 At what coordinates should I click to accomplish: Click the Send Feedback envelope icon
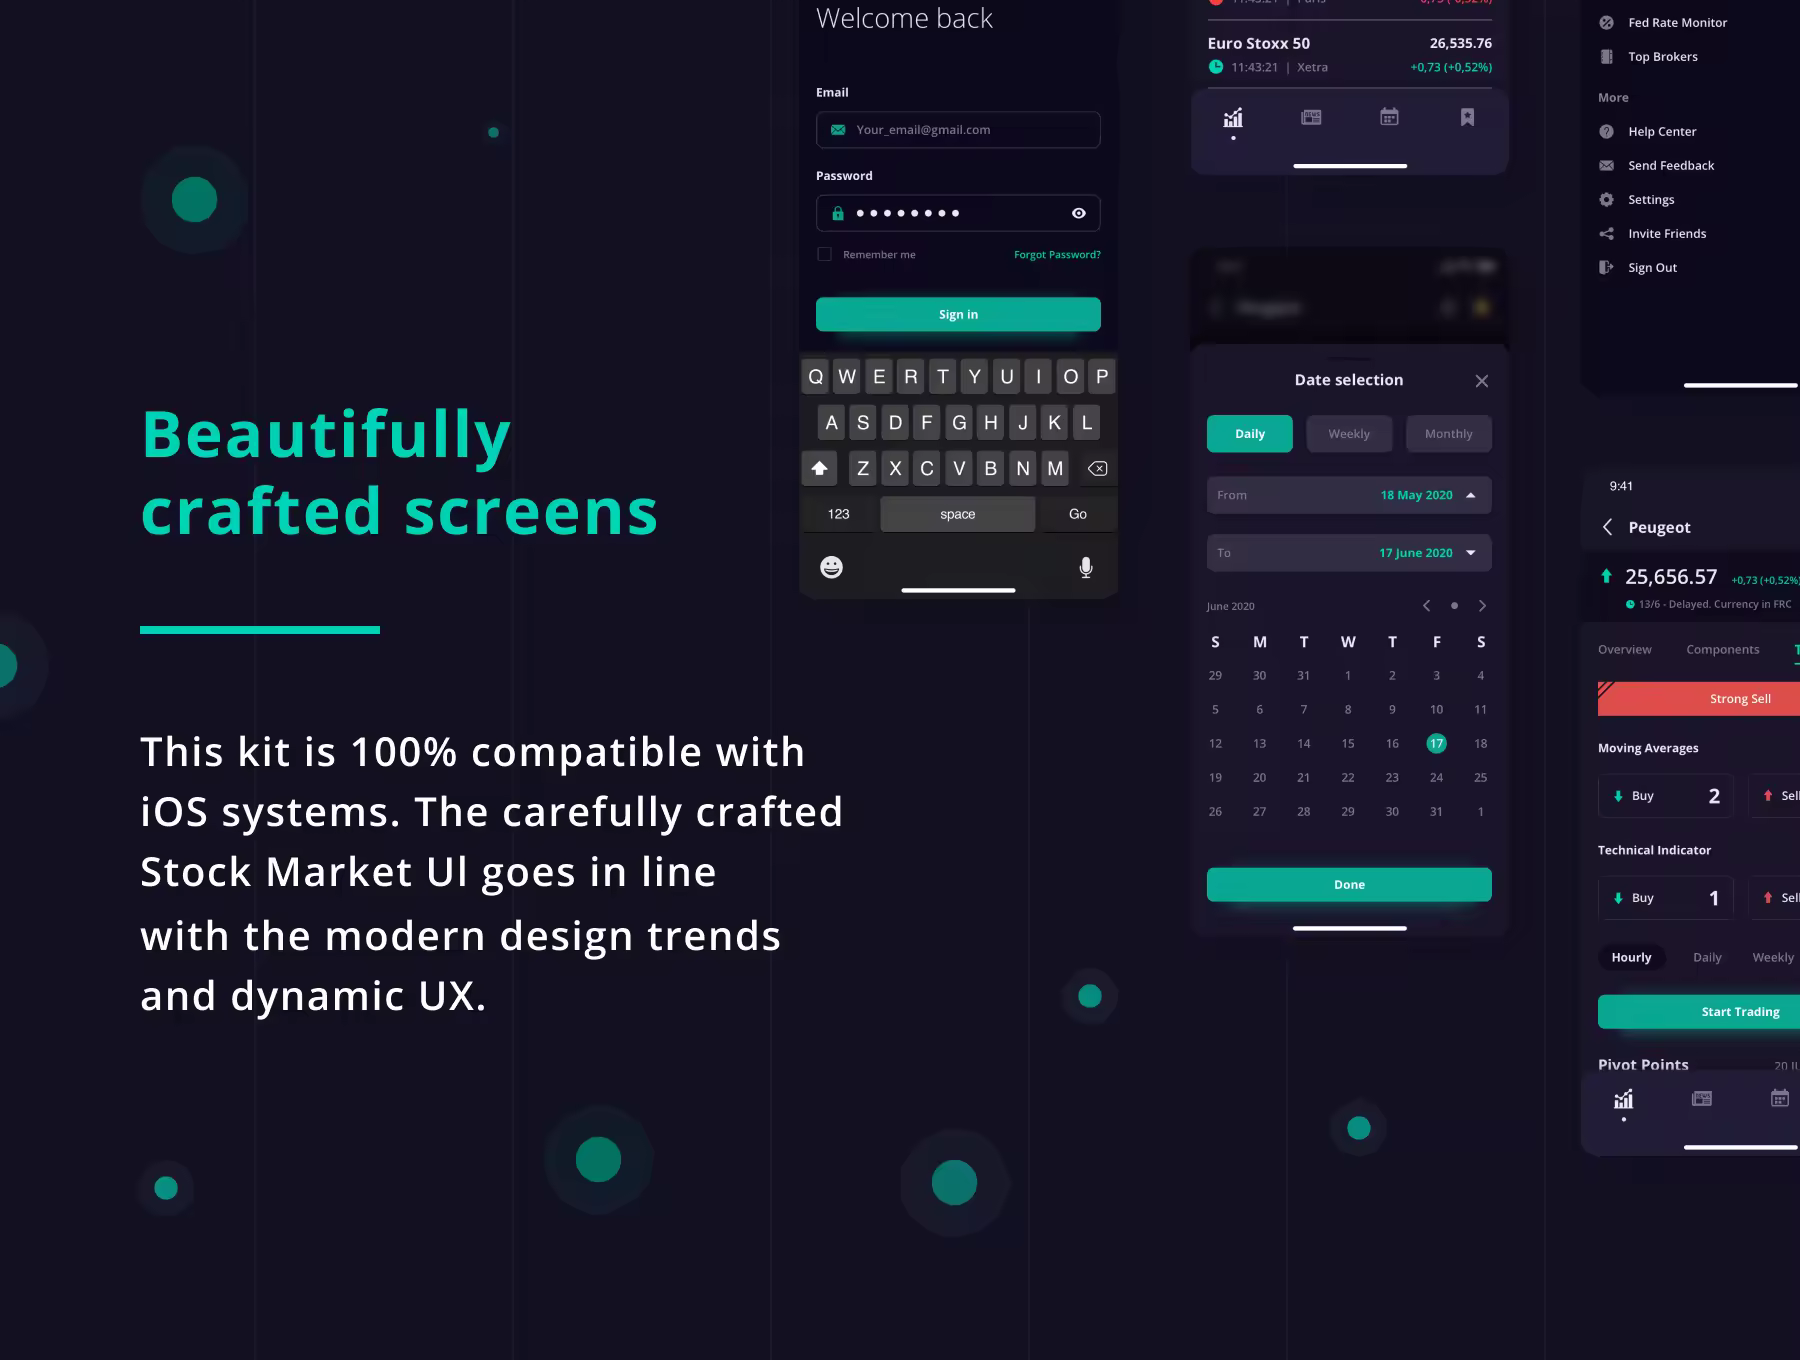(1606, 166)
